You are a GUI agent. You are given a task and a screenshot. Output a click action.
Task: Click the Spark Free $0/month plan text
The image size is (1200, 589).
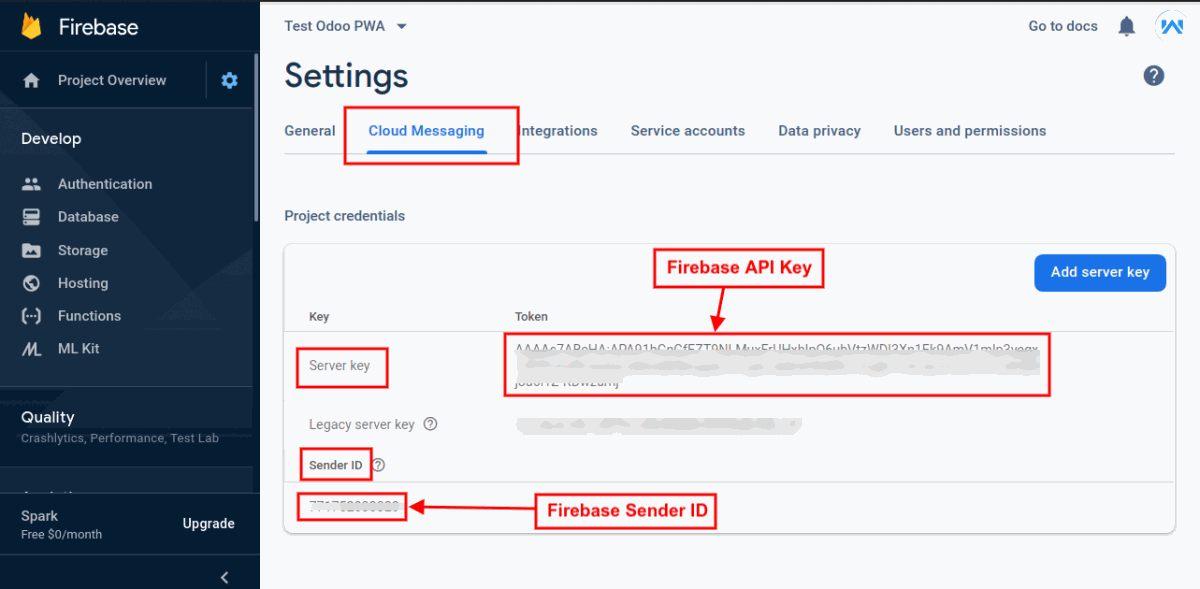coord(61,525)
